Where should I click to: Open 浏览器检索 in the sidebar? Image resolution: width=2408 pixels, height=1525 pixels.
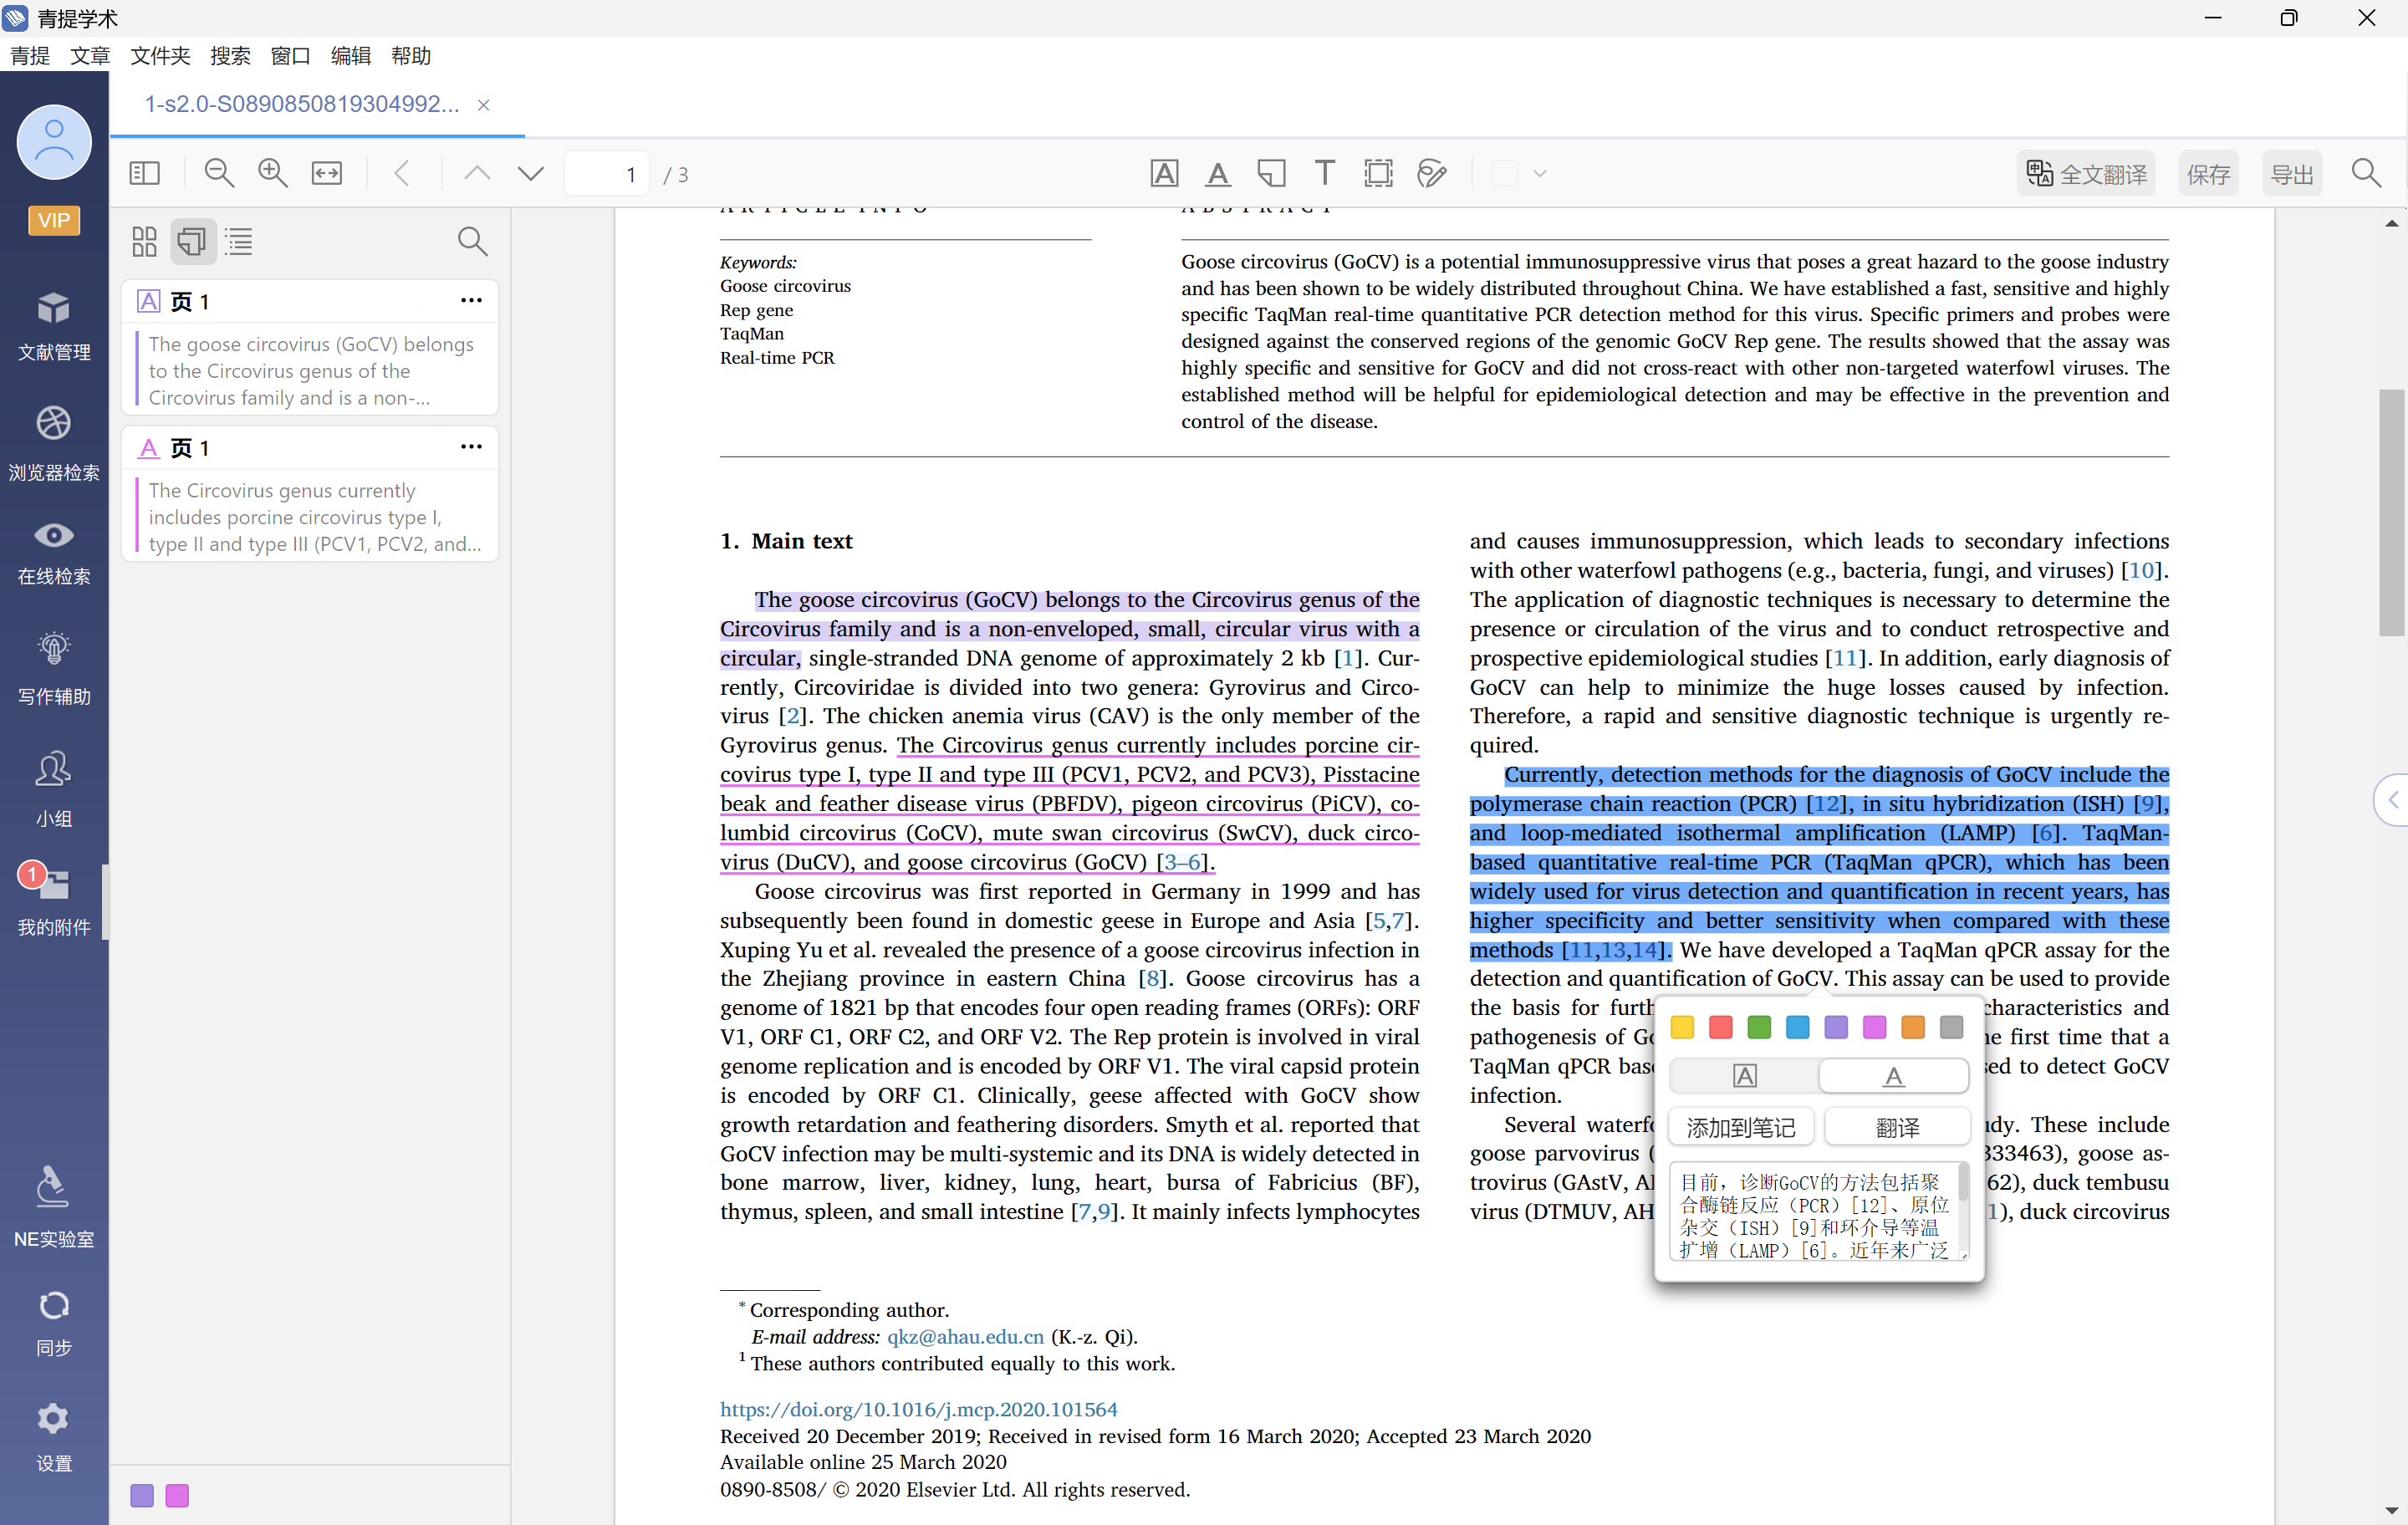(54, 444)
